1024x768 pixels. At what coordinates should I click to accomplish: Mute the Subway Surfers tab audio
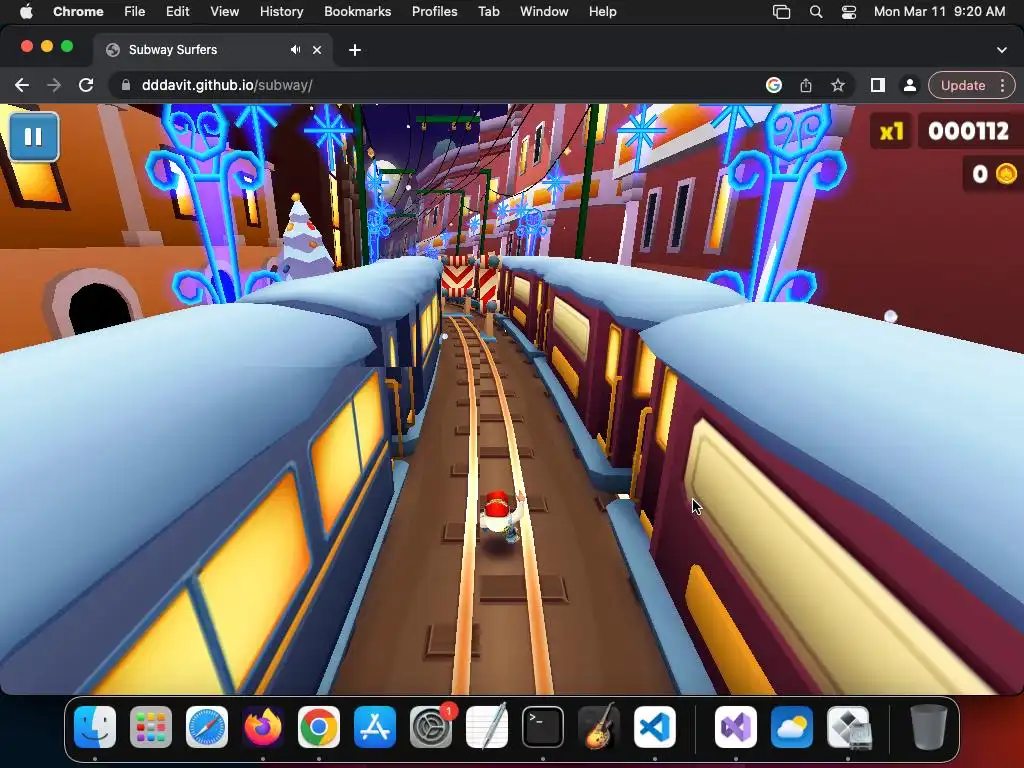point(296,50)
